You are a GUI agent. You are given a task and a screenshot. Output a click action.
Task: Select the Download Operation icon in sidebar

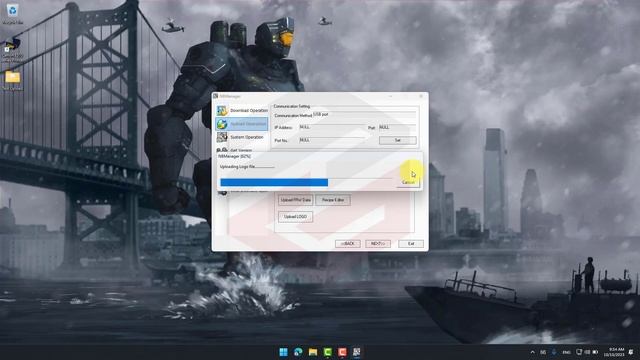pos(222,110)
